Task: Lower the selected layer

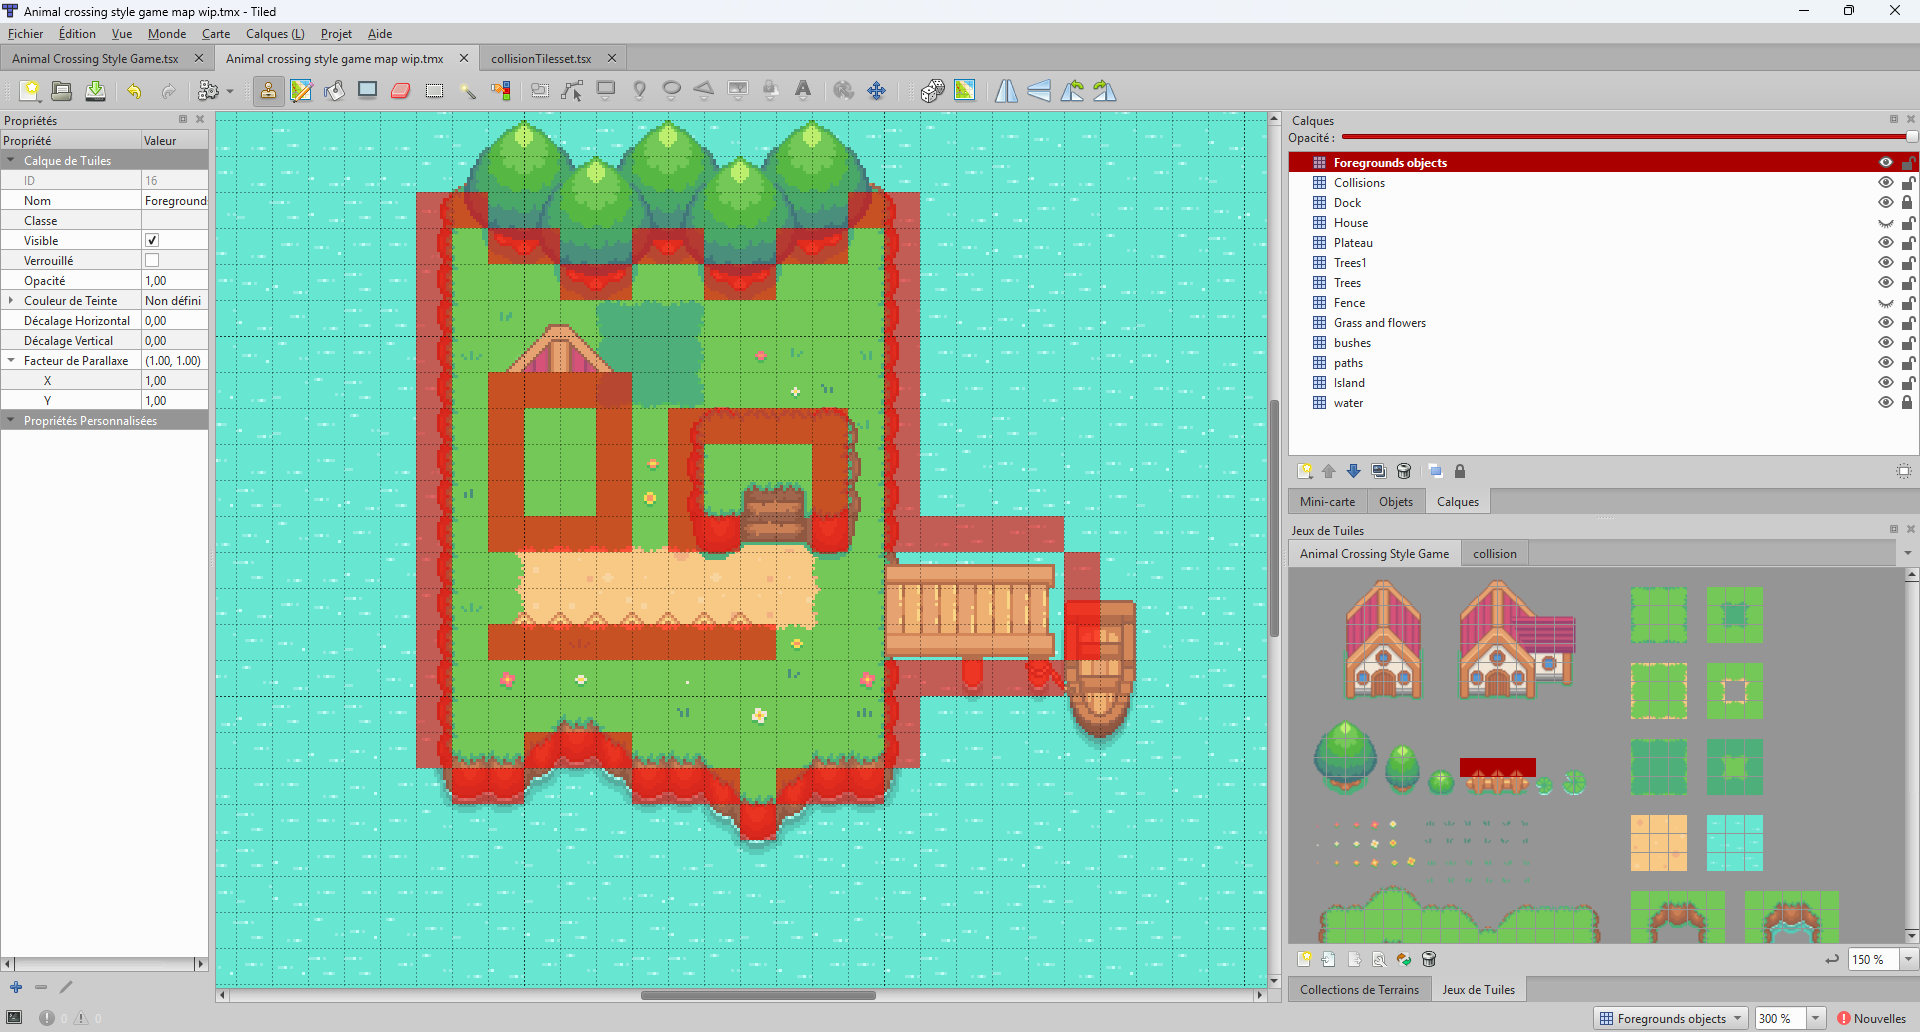Action: (1354, 471)
